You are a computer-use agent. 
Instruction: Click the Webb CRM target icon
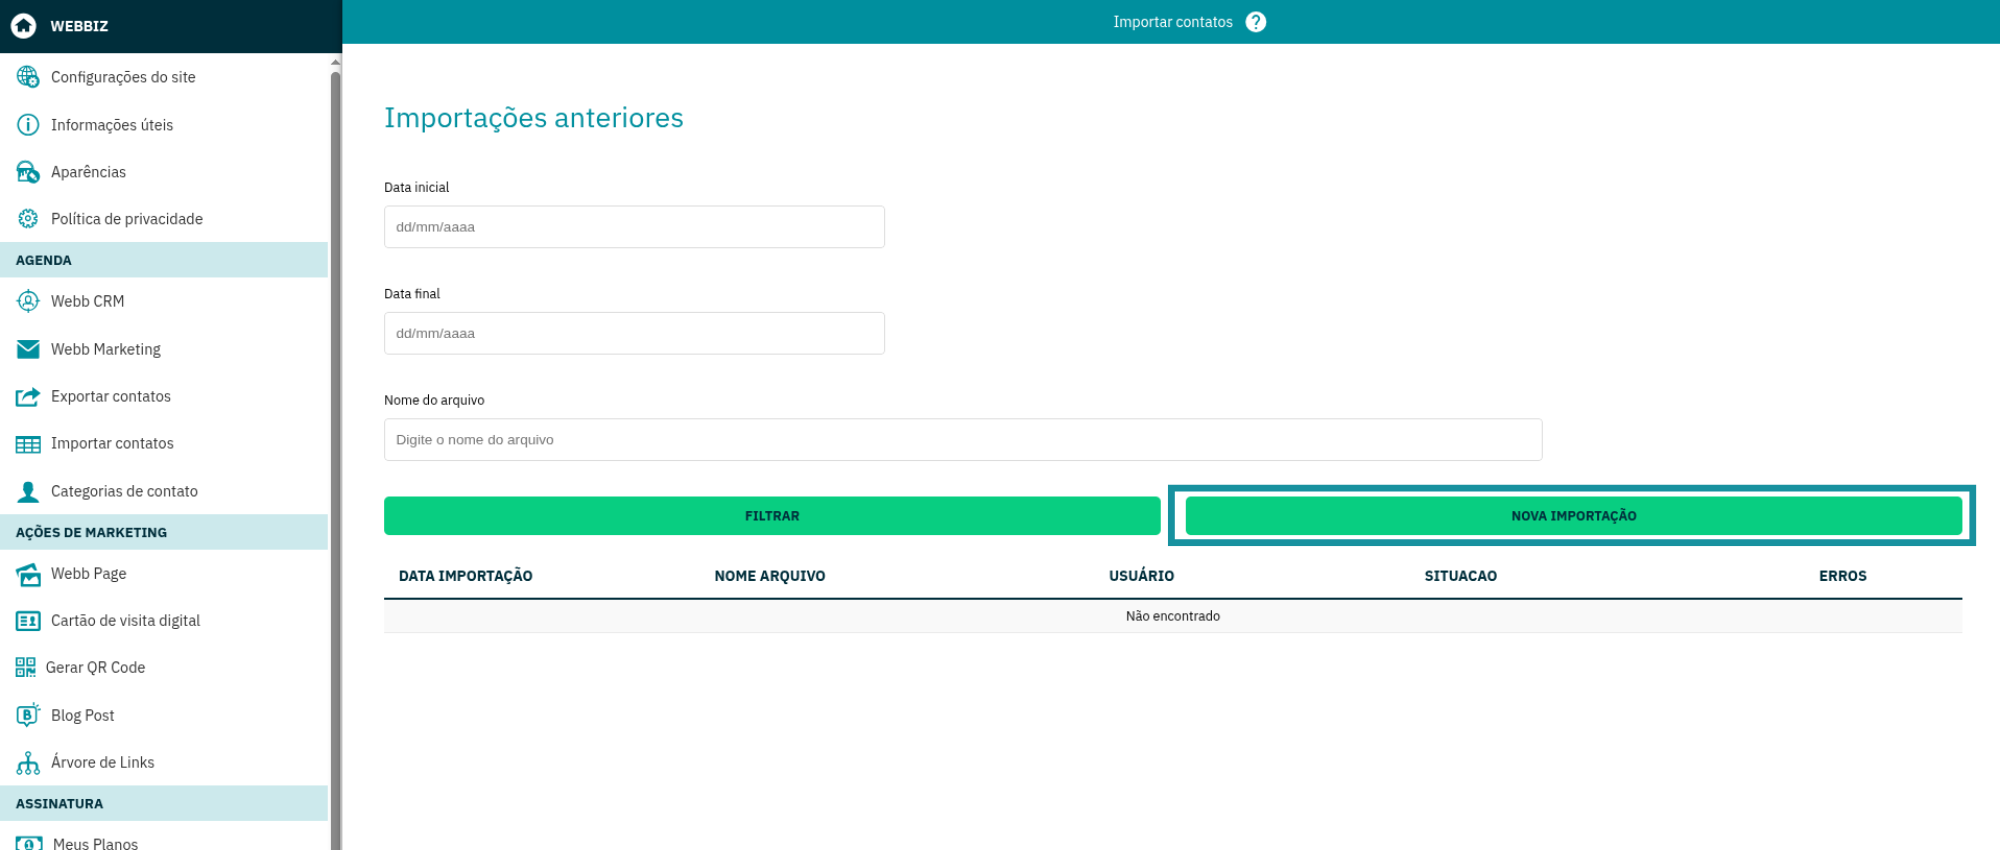[28, 301]
